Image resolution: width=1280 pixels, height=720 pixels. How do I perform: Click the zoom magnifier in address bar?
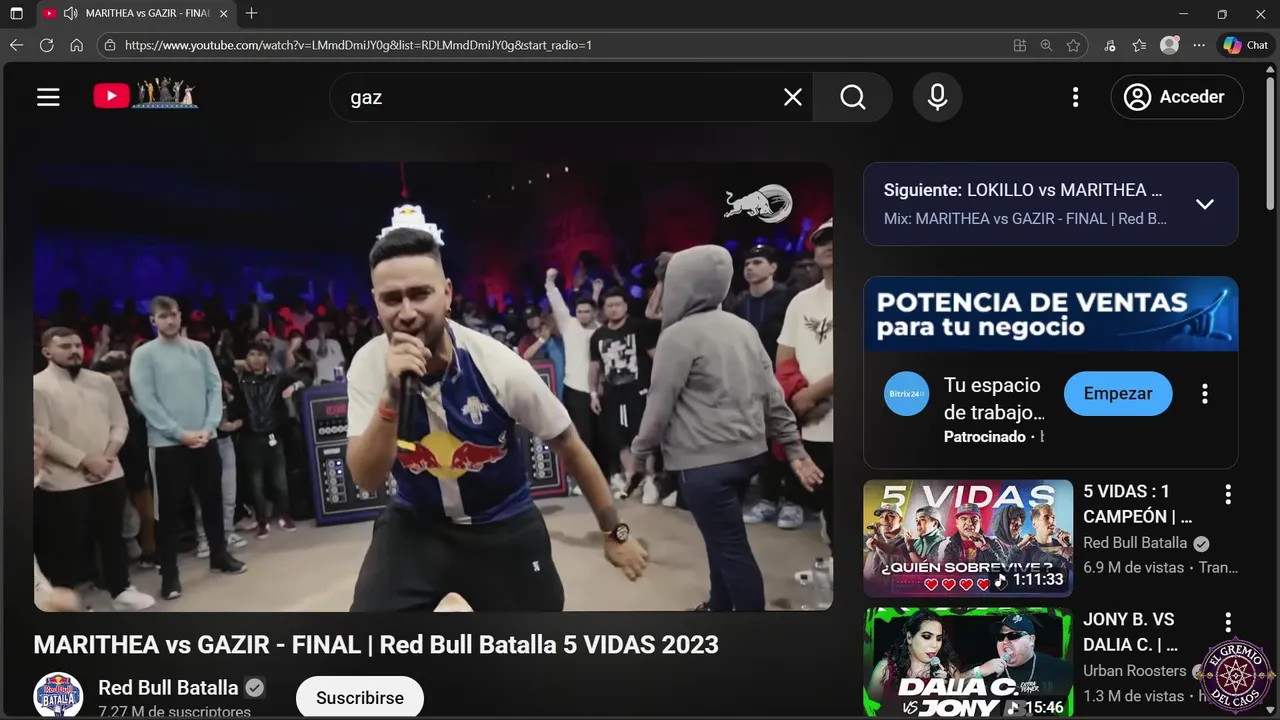1046,45
